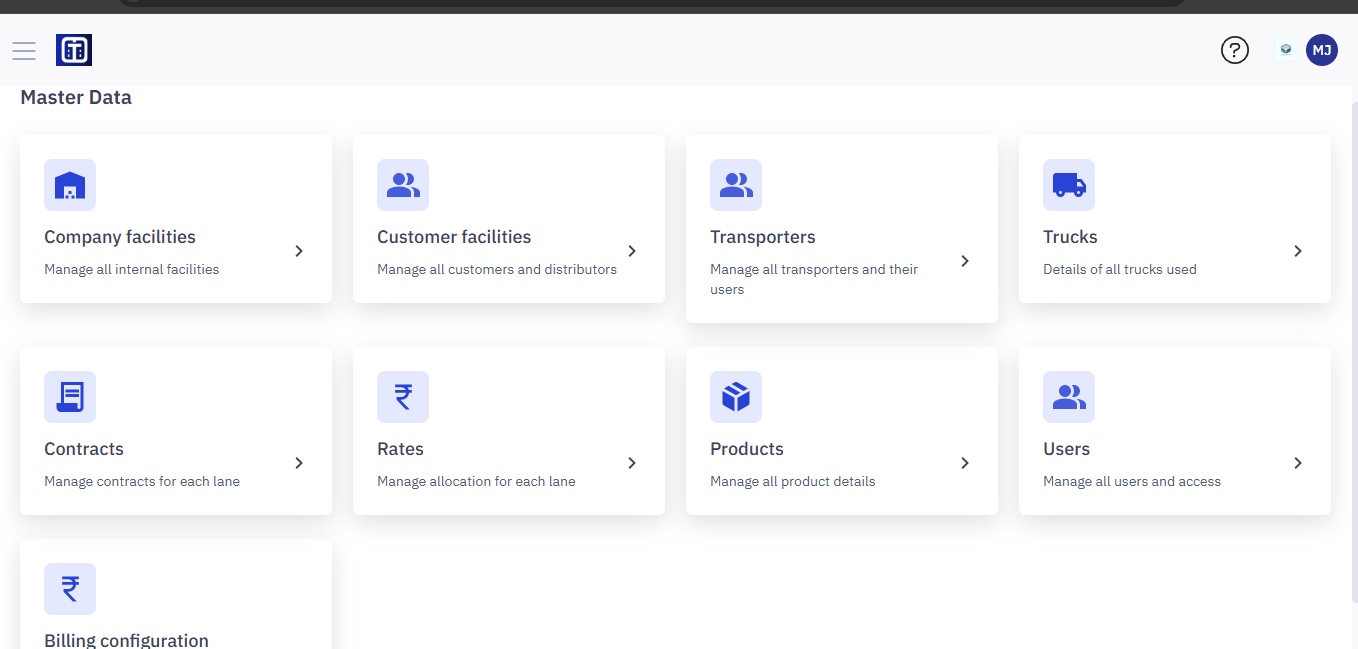Click the company logo icon
The image size is (1358, 649).
pos(74,50)
